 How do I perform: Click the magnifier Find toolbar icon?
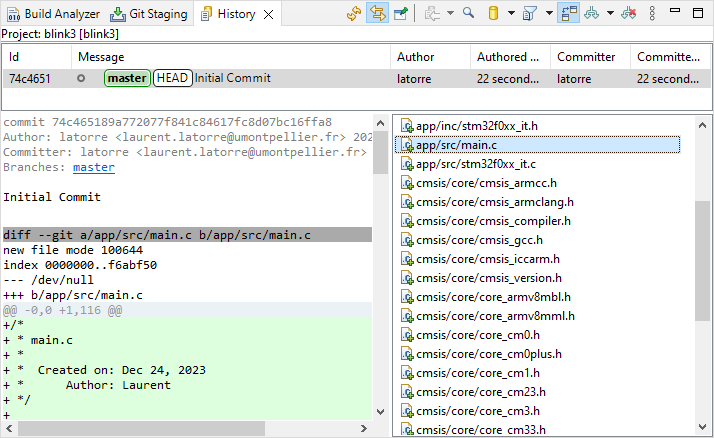[469, 13]
